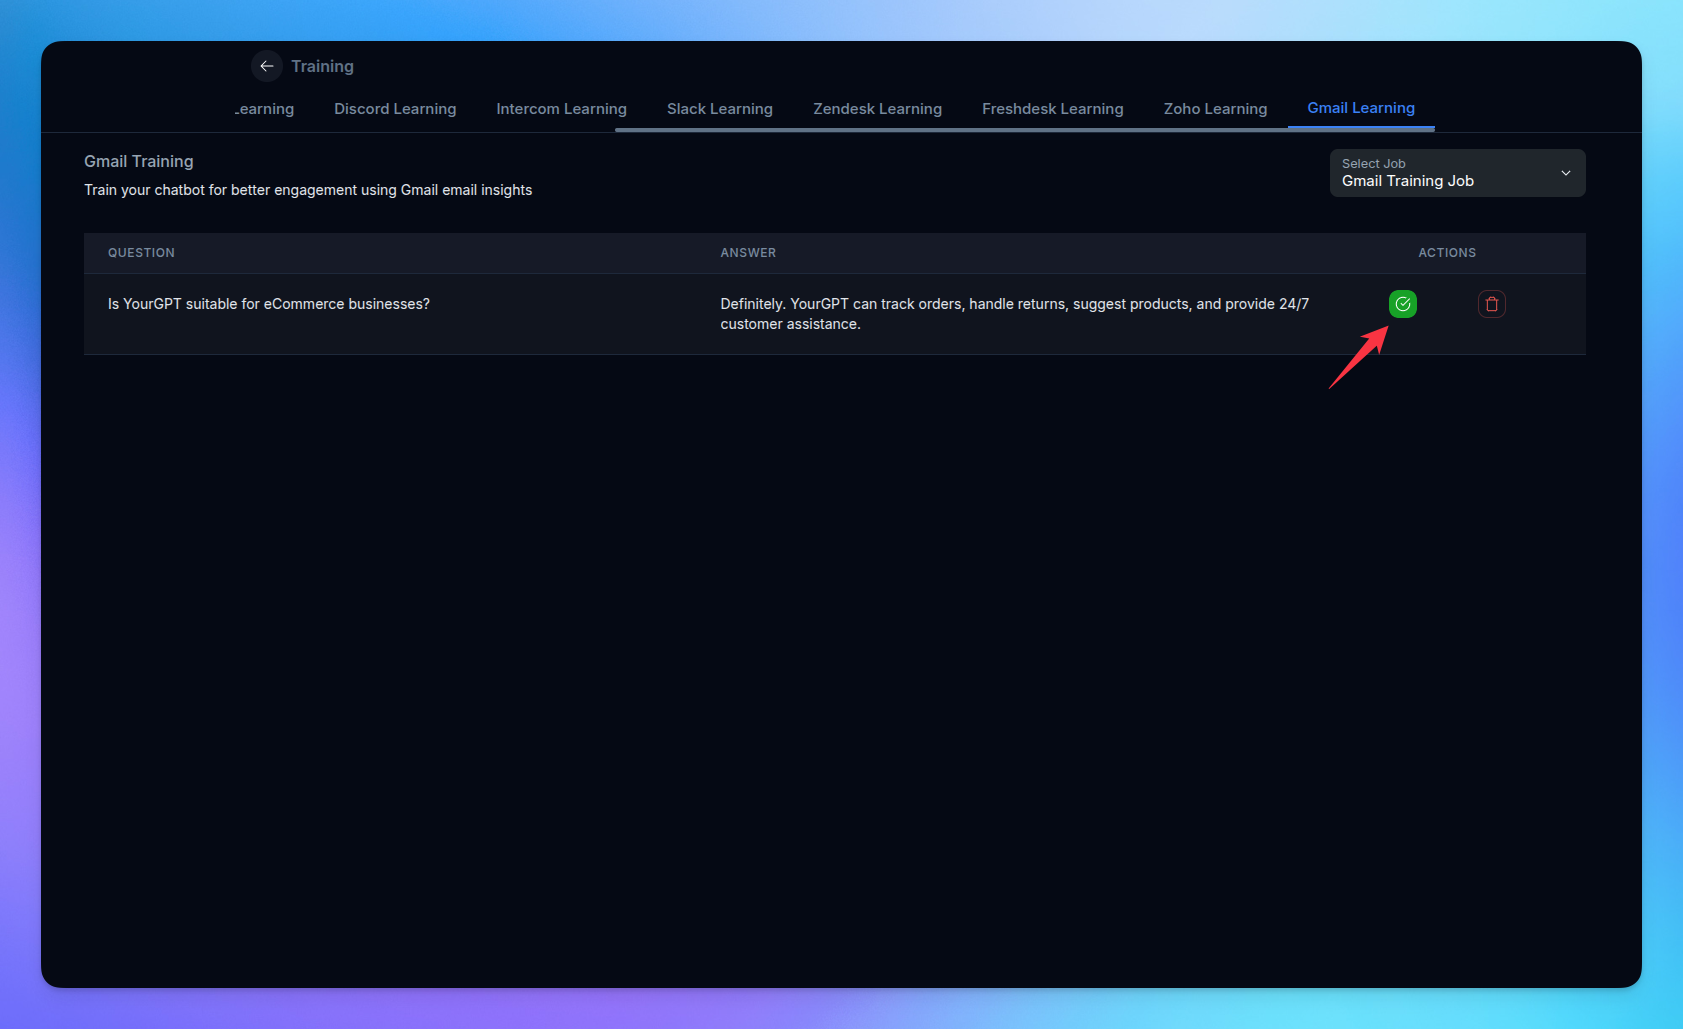Click the QUESTION column header

pyautogui.click(x=141, y=253)
